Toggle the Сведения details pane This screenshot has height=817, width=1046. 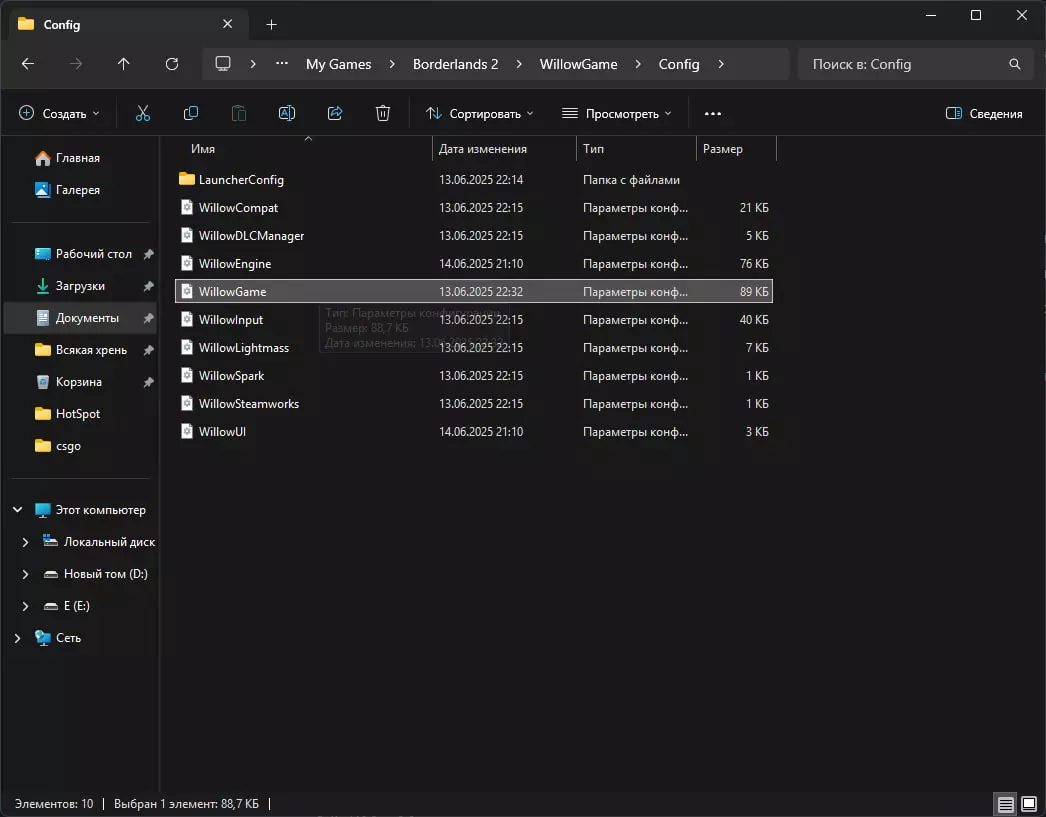(x=984, y=113)
